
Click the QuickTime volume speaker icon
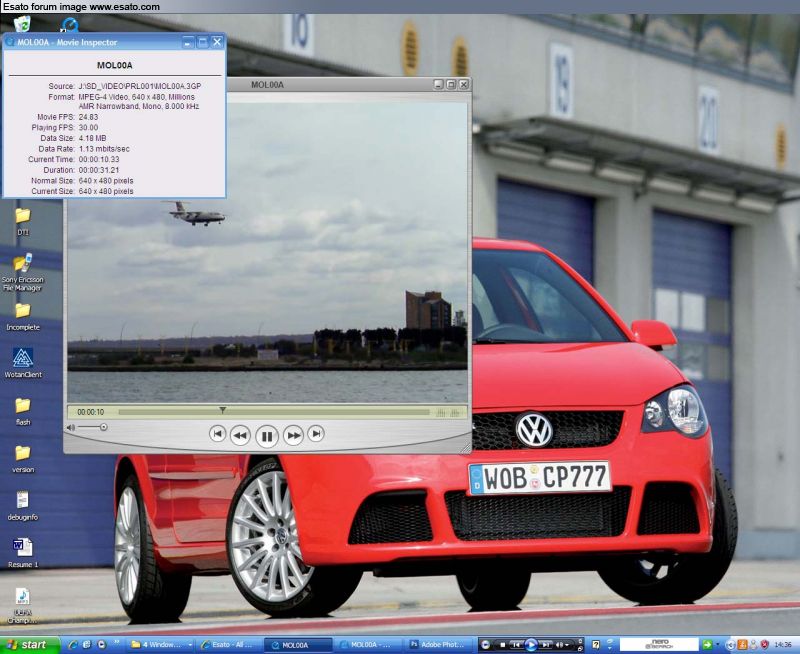pos(71,427)
